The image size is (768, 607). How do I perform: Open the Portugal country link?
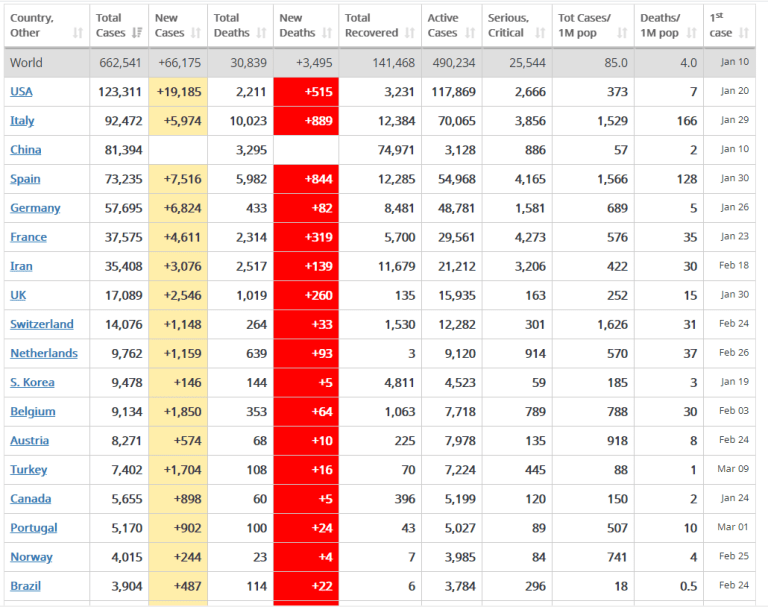click(33, 528)
